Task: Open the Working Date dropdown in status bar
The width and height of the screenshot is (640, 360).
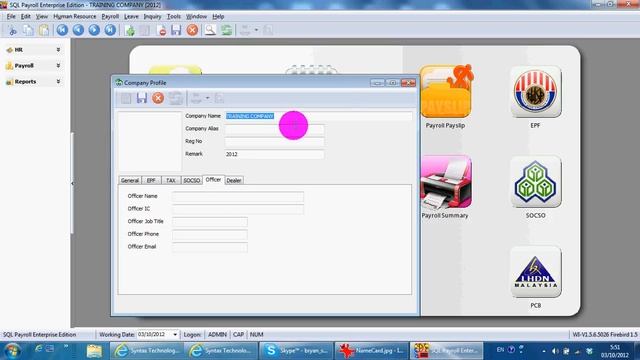Action: (x=175, y=335)
